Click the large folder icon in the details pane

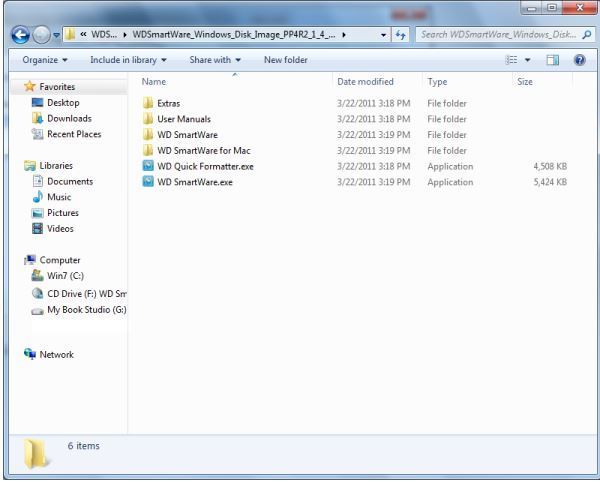(x=36, y=454)
